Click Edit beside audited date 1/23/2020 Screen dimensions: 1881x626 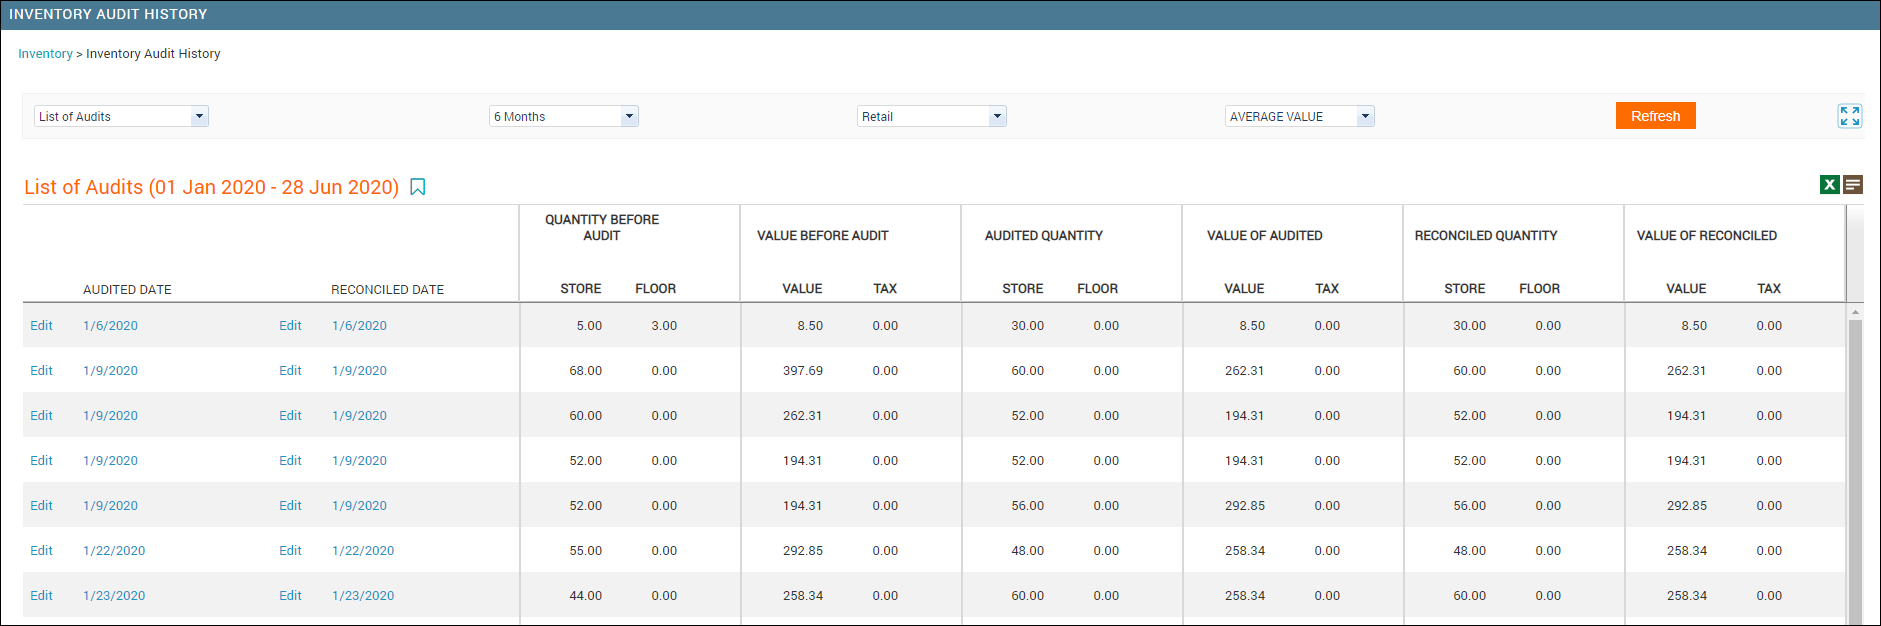pos(41,595)
